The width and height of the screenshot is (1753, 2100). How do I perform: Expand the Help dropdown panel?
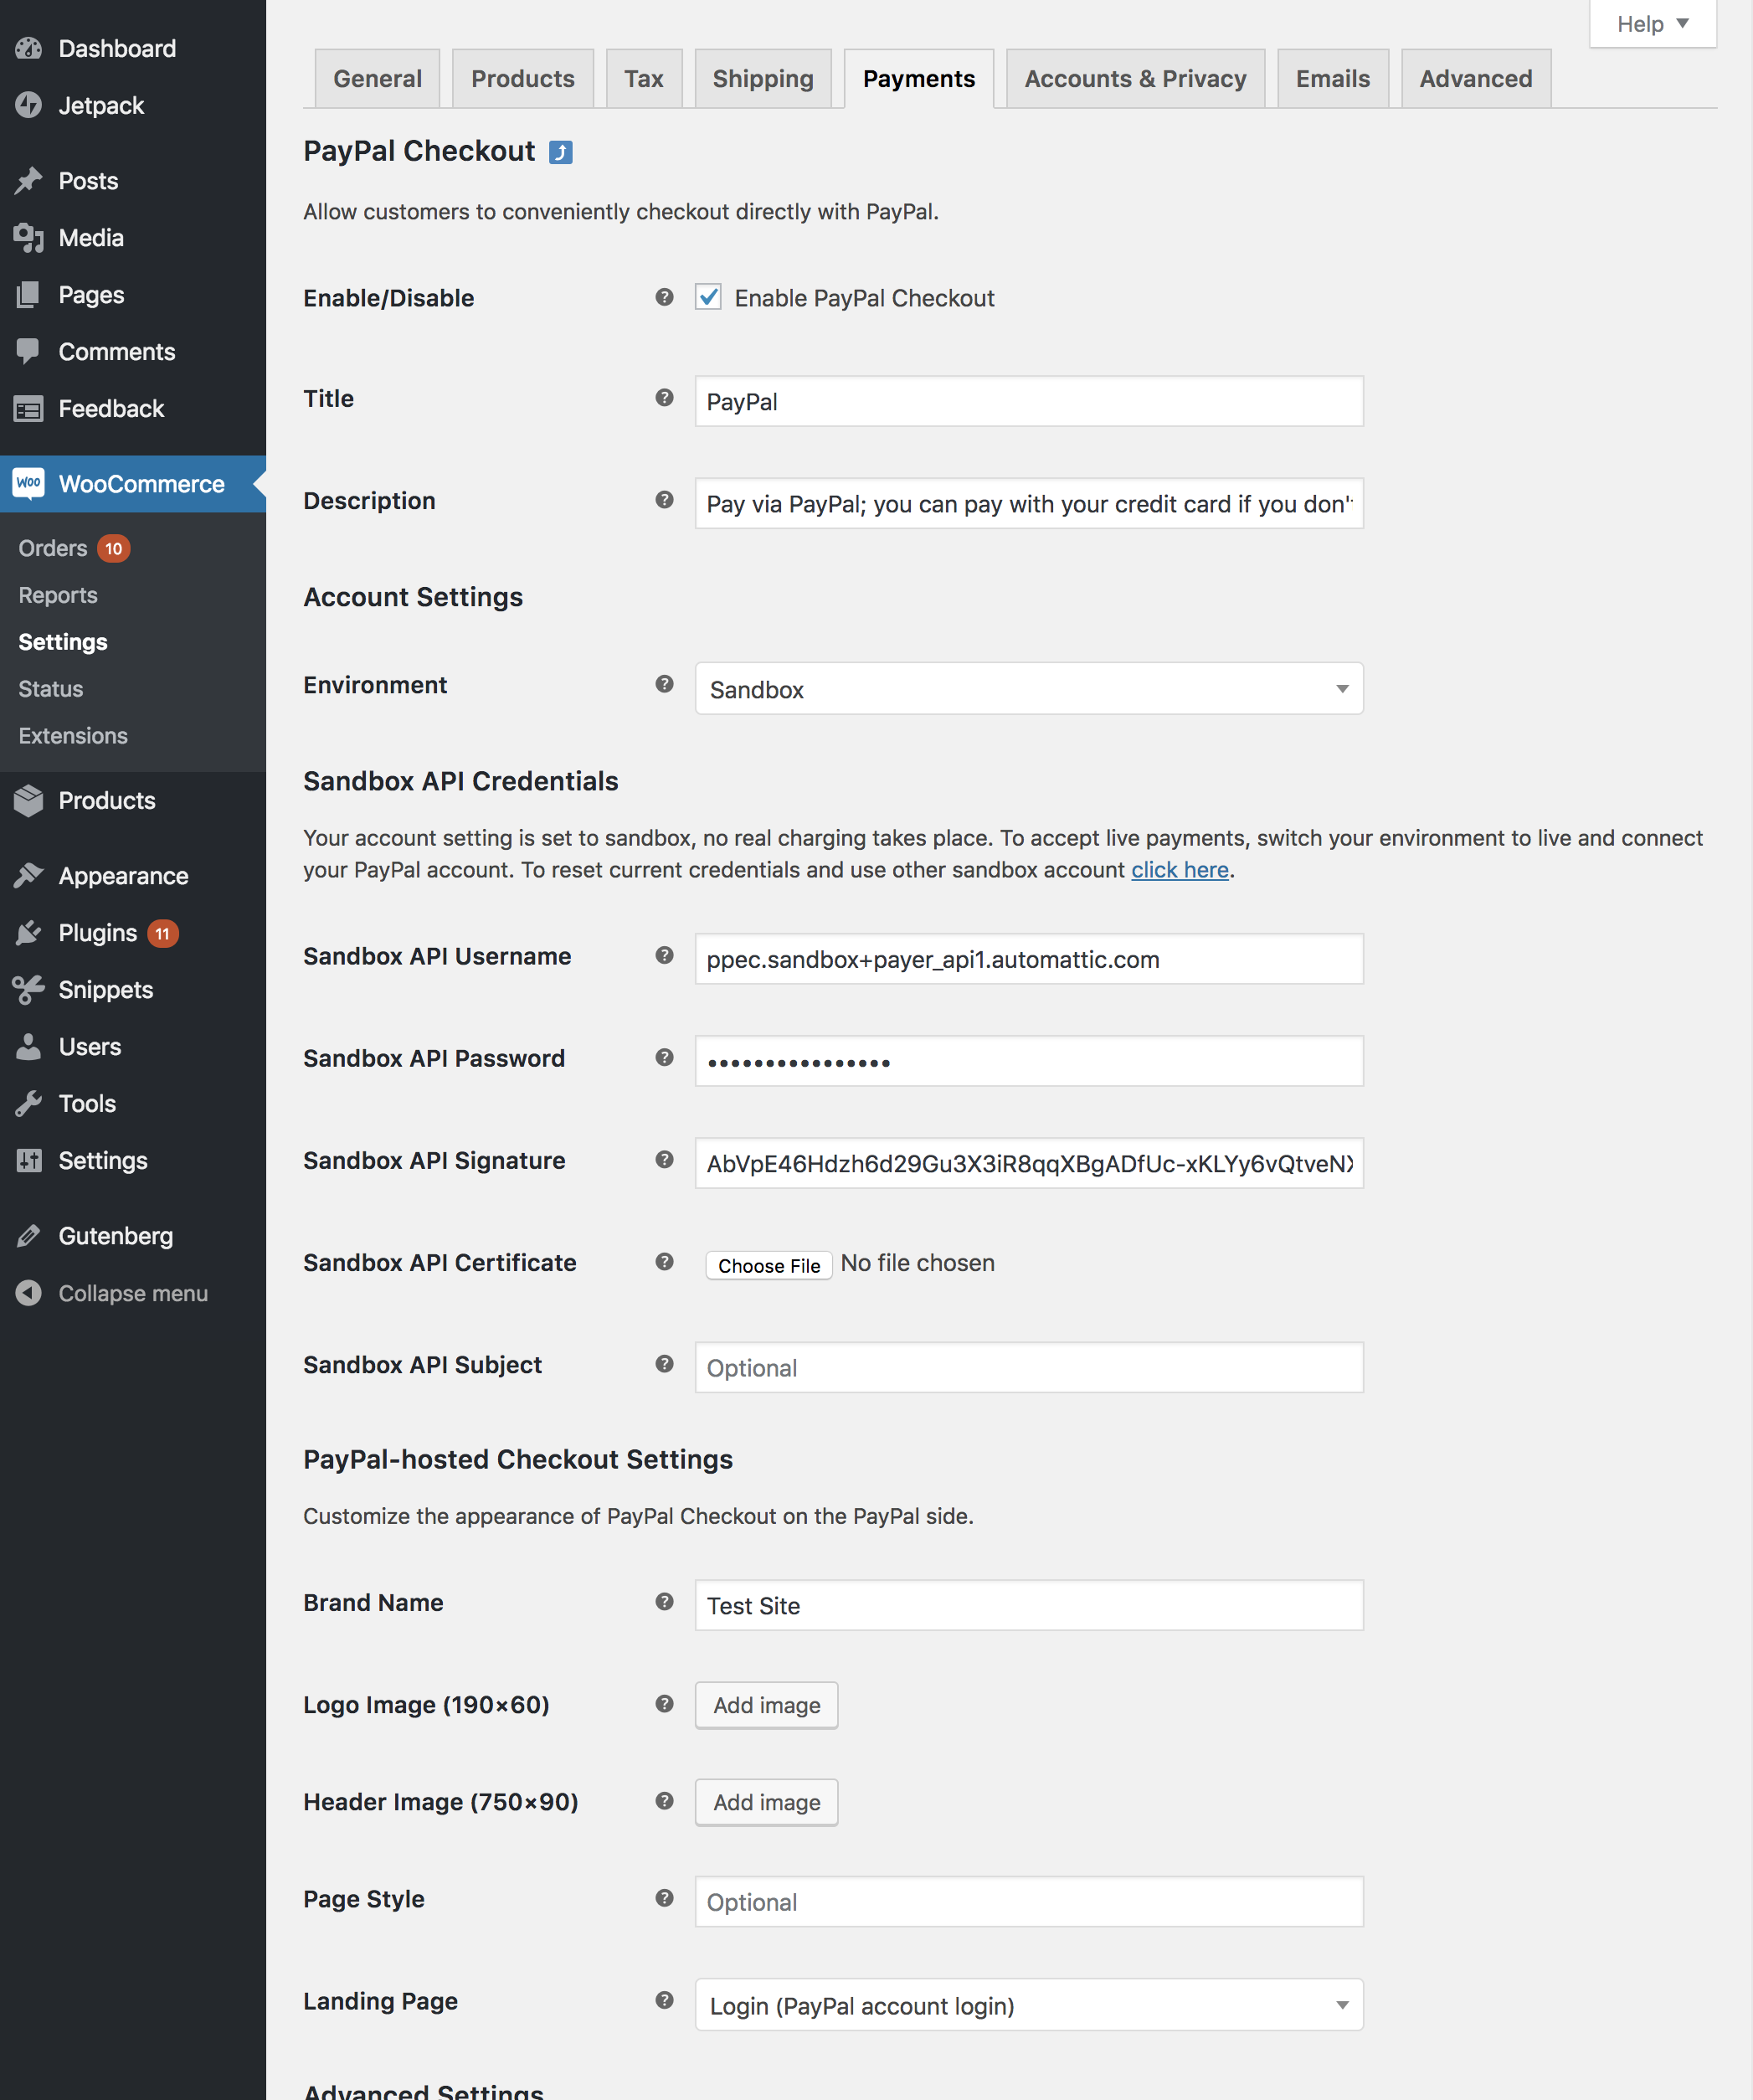1652,24
